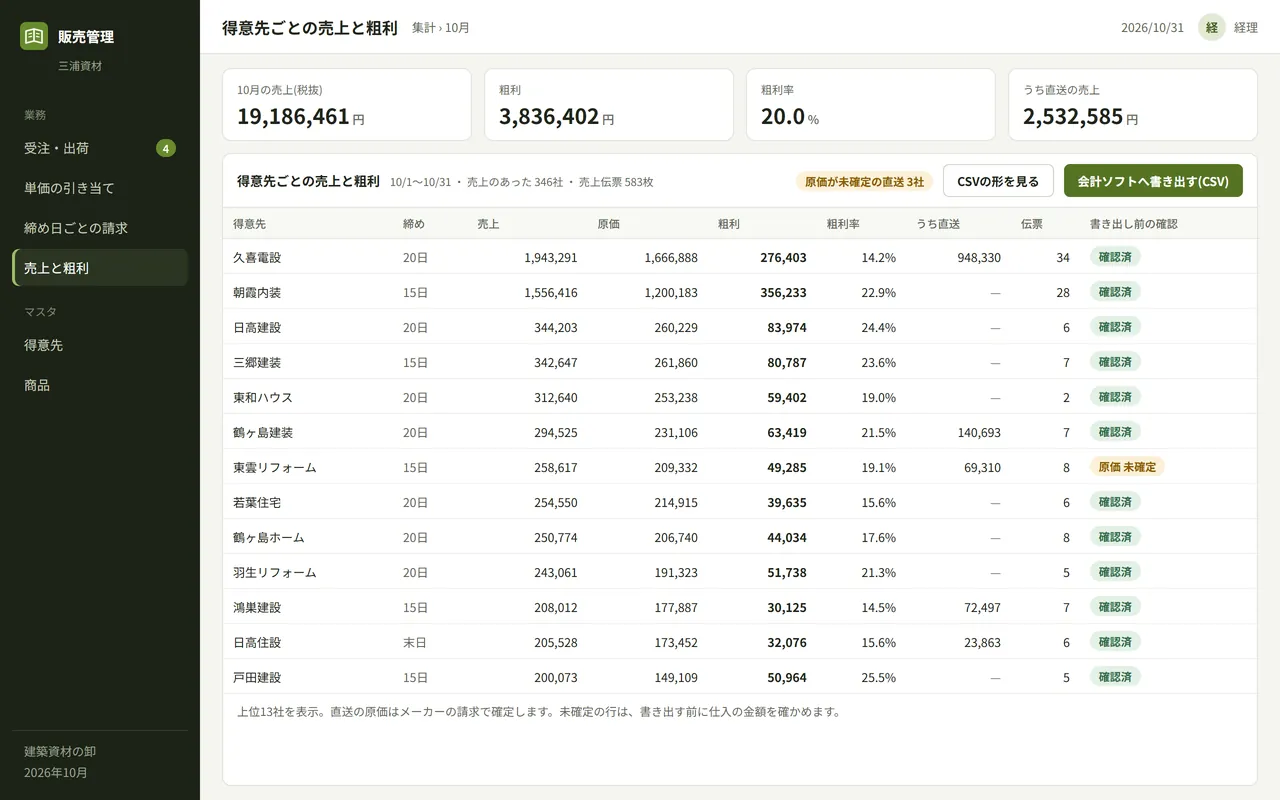The height and width of the screenshot is (800, 1280).
Task: Click the 羽生リフォーム customer name
Action: [x=275, y=572]
